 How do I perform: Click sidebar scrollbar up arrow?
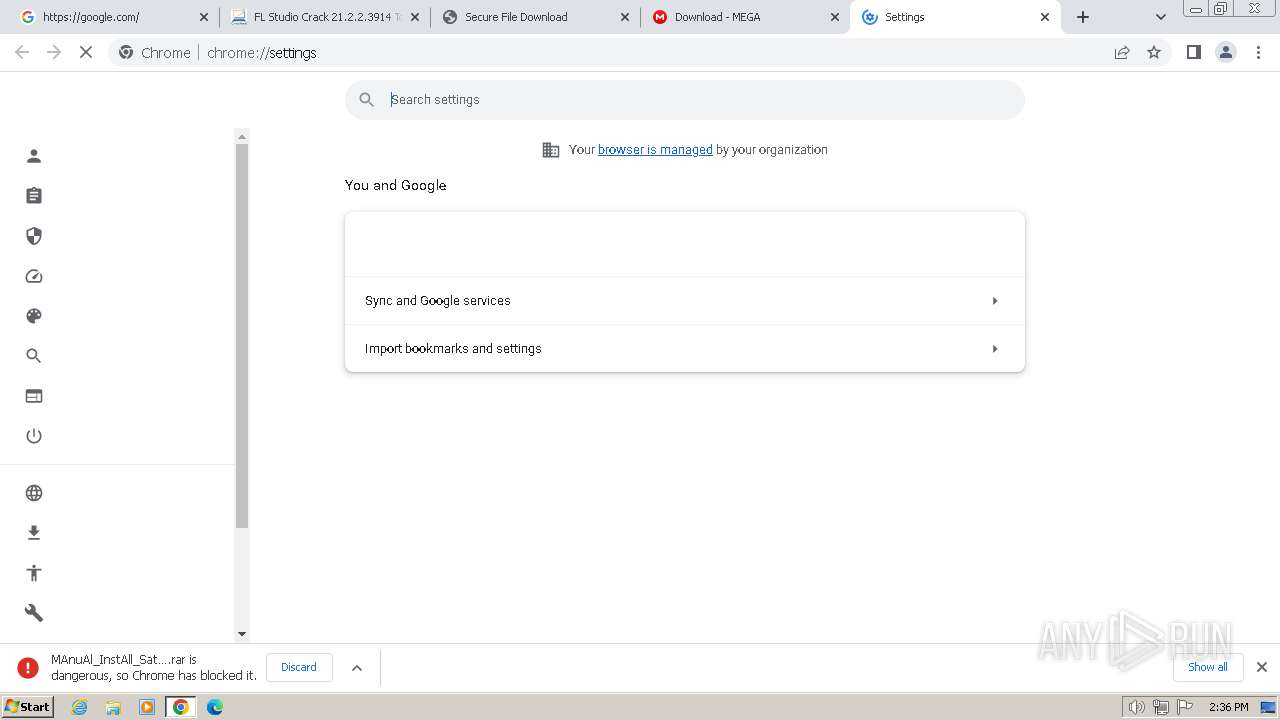tap(241, 136)
